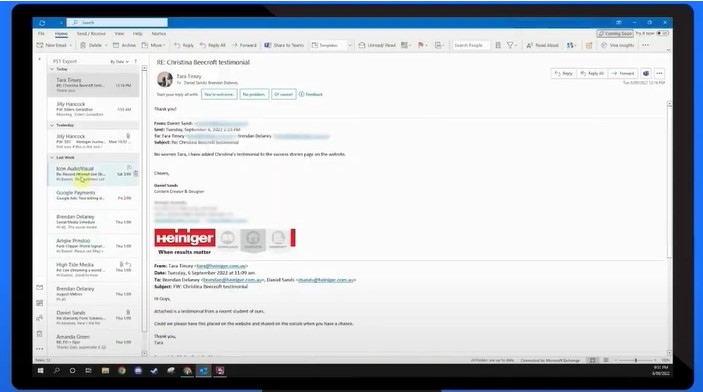Click the Teams icon in message header
This screenshot has width=703, height=392.
point(646,73)
